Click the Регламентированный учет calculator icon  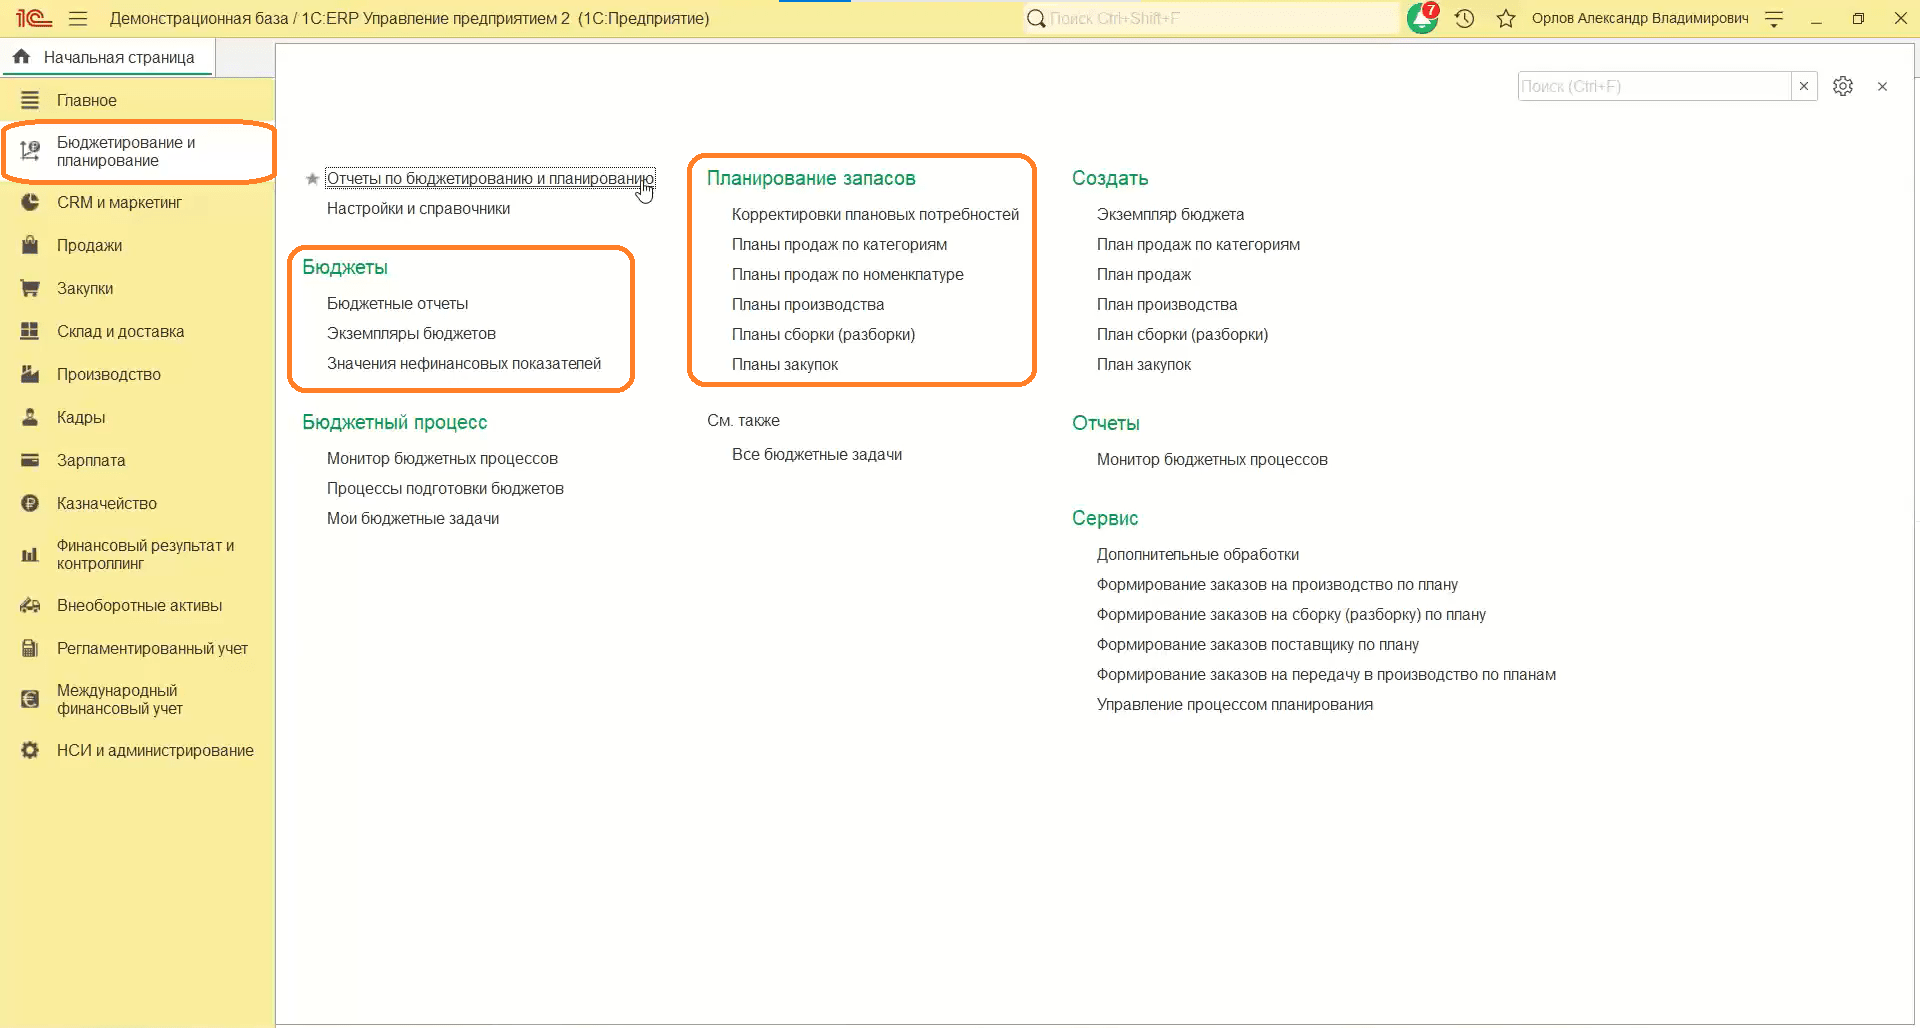point(30,648)
